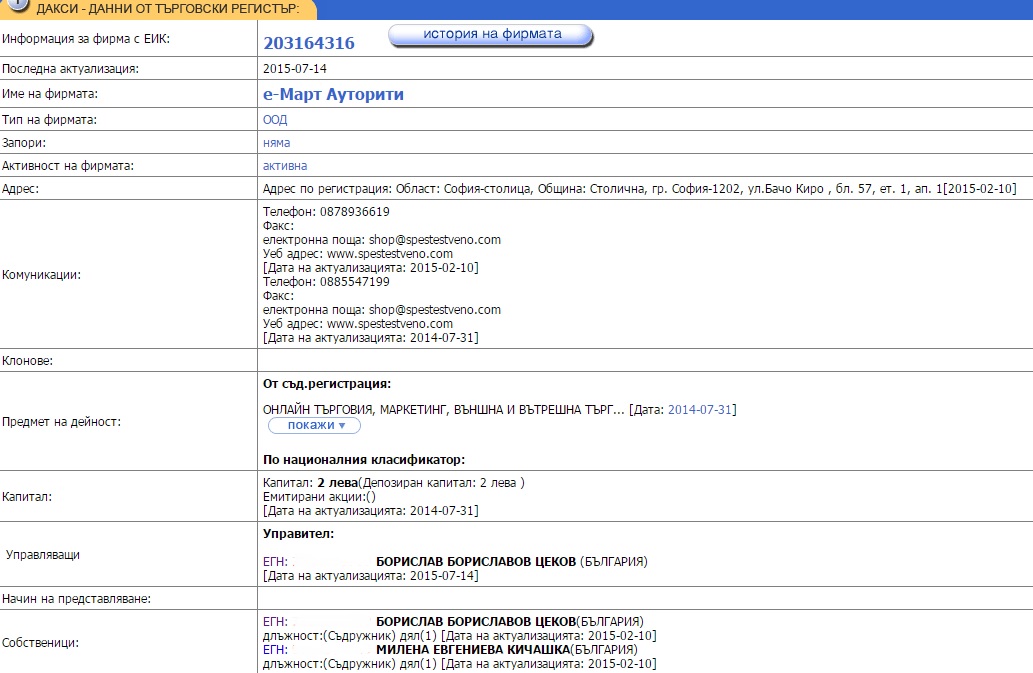
Task: Select the 'ООД' company type link
Action: [x=275, y=119]
